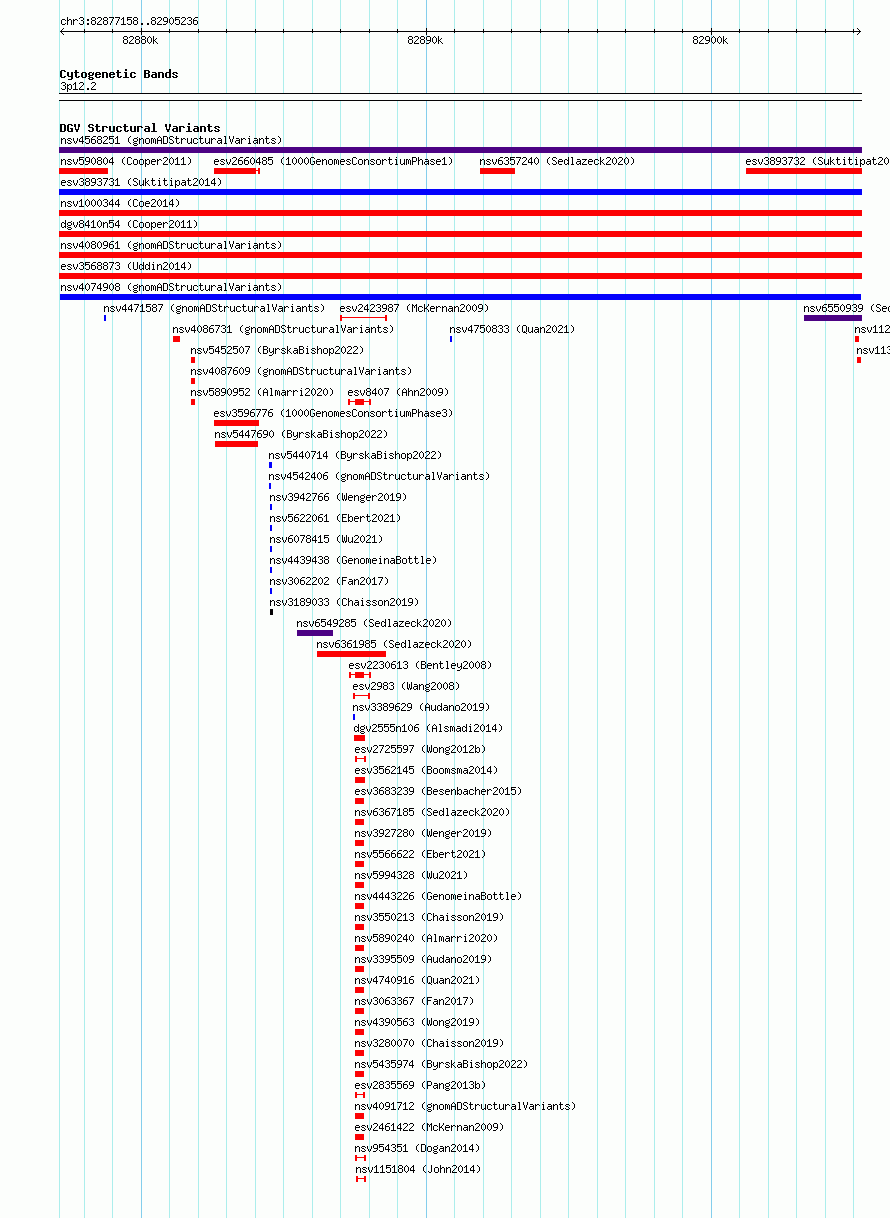Open the esv2725597 (Wong2012b) label
The height and width of the screenshot is (1218, 890).
(x=420, y=749)
